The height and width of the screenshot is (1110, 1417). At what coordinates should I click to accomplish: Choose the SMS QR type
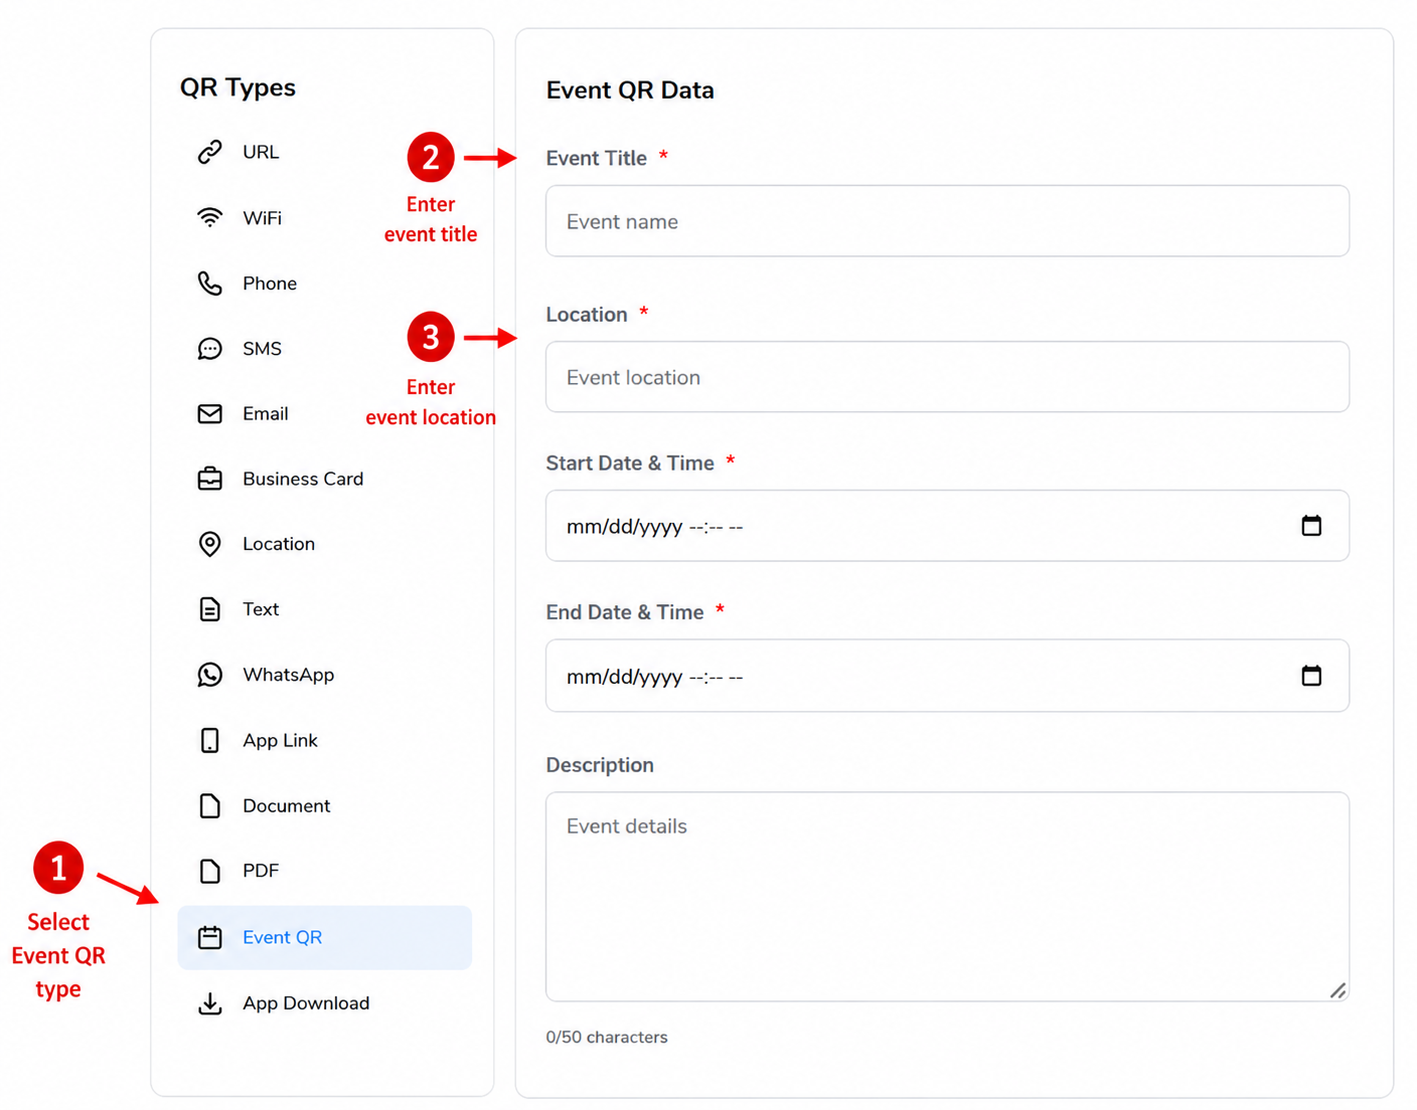(262, 349)
